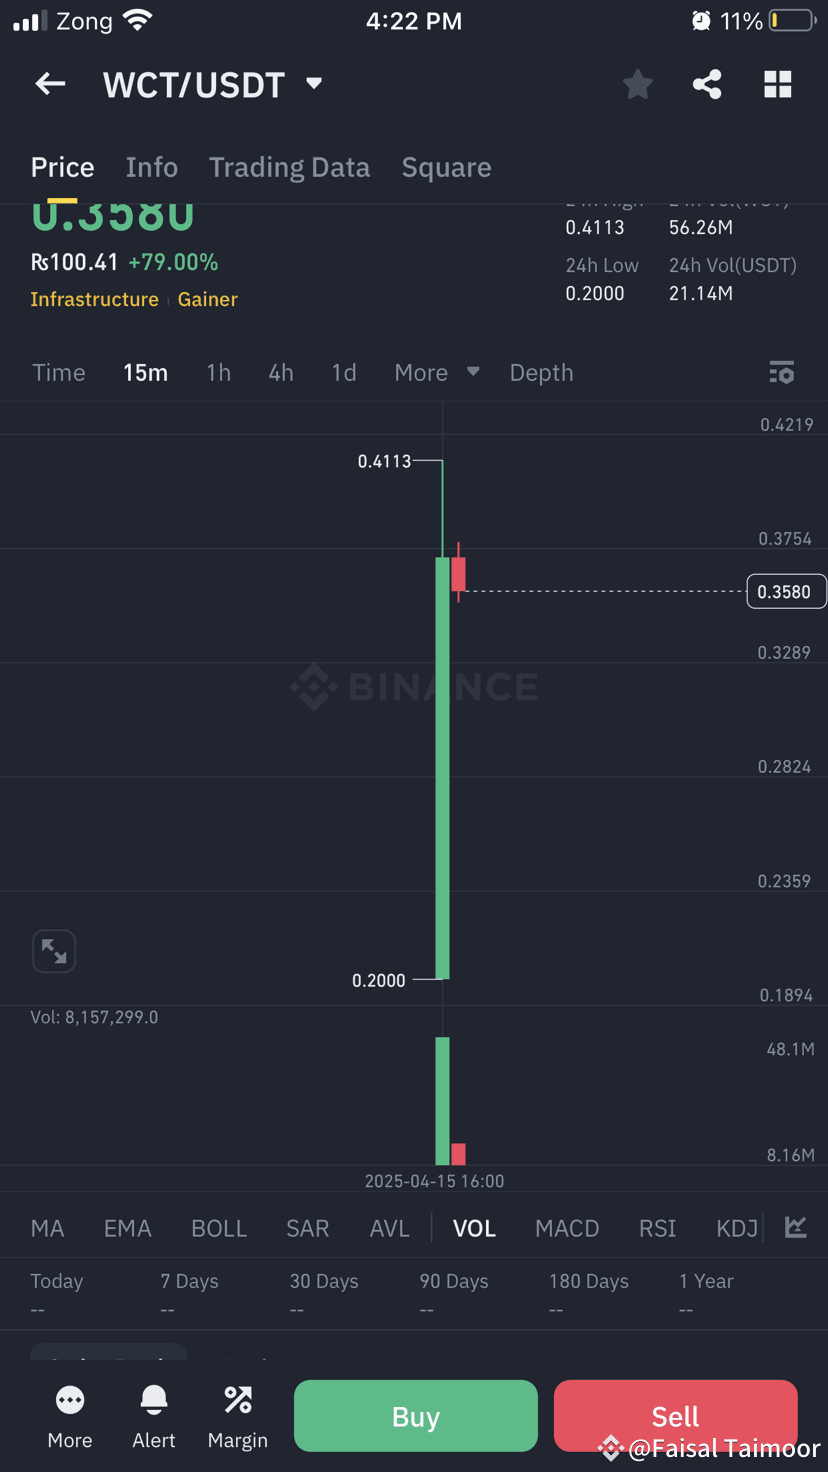Open the chart settings icon
This screenshot has width=828, height=1472.
tap(781, 373)
